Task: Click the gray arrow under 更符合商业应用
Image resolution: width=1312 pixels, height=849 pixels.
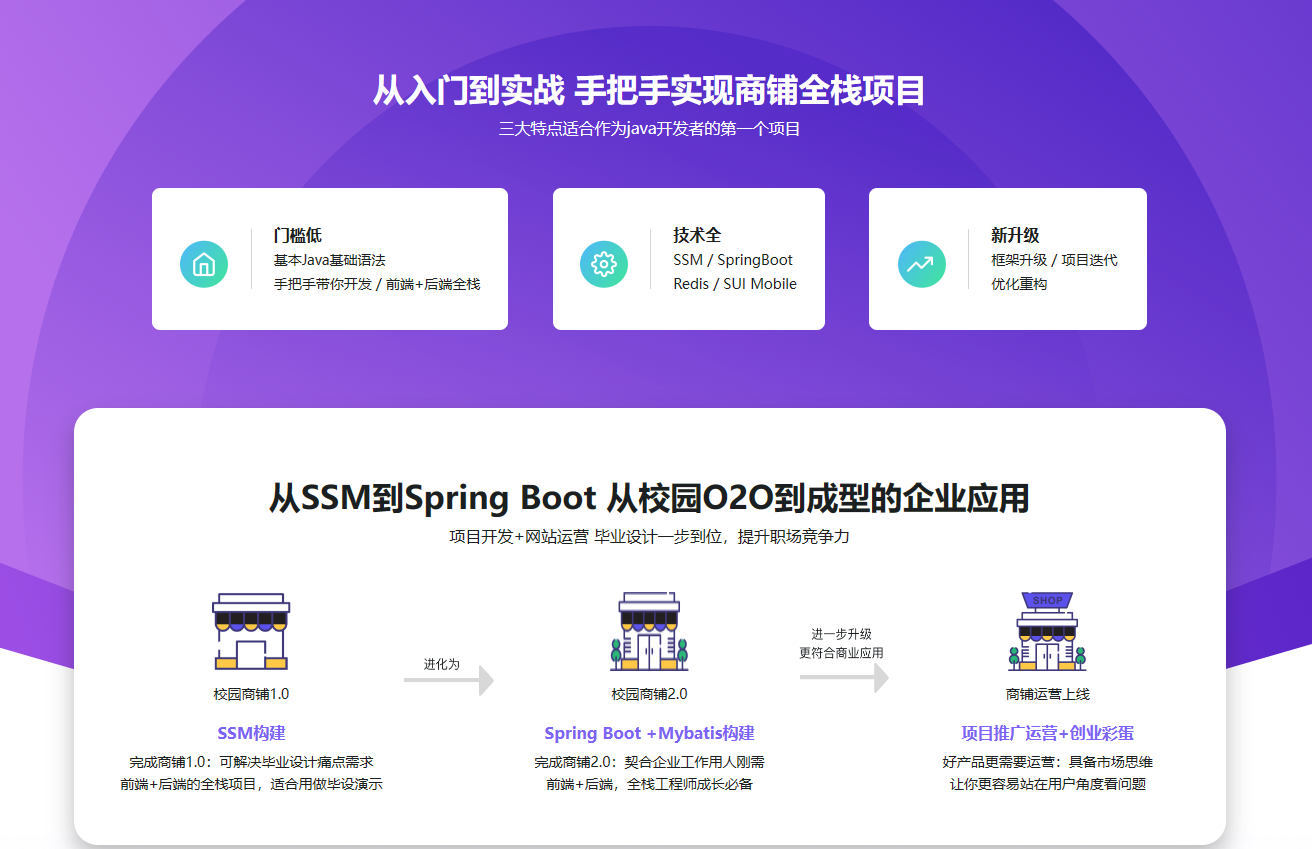Action: 844,678
